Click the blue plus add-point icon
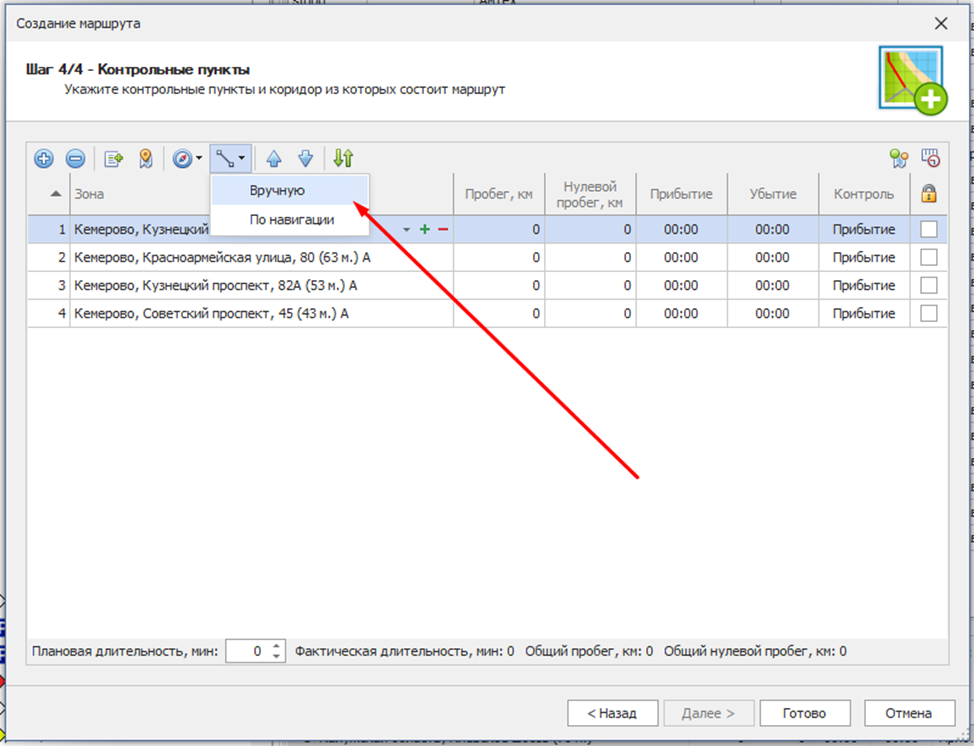Screen dimensions: 974x746 (44, 158)
